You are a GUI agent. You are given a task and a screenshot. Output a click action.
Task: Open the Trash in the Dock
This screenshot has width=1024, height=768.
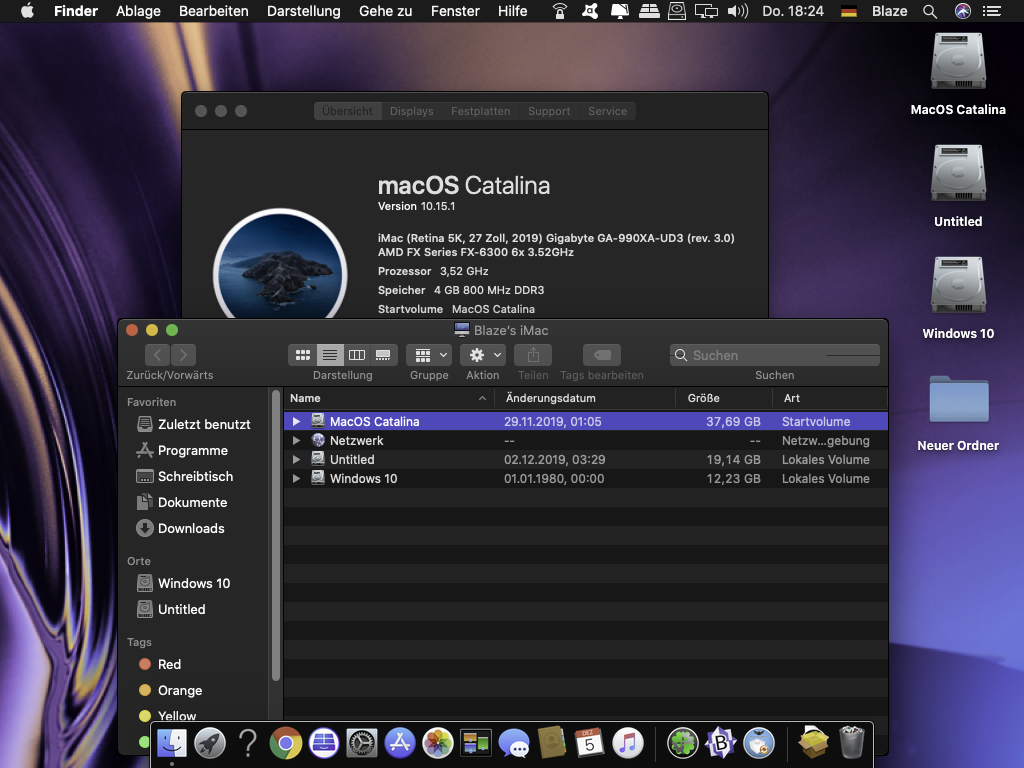[x=851, y=743]
